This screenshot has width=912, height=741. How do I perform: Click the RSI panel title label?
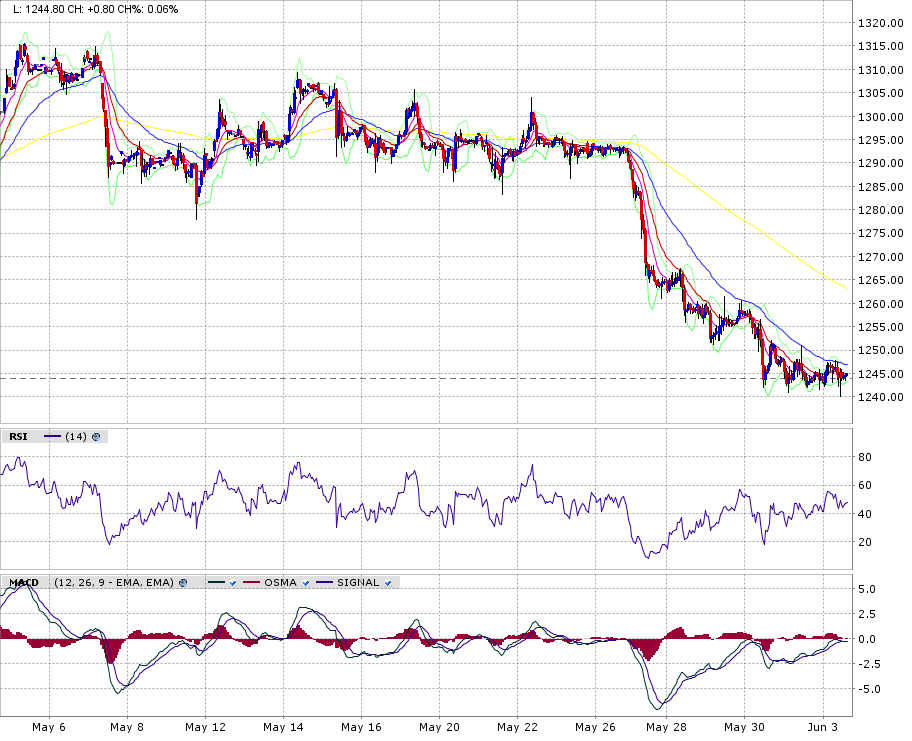pos(18,436)
